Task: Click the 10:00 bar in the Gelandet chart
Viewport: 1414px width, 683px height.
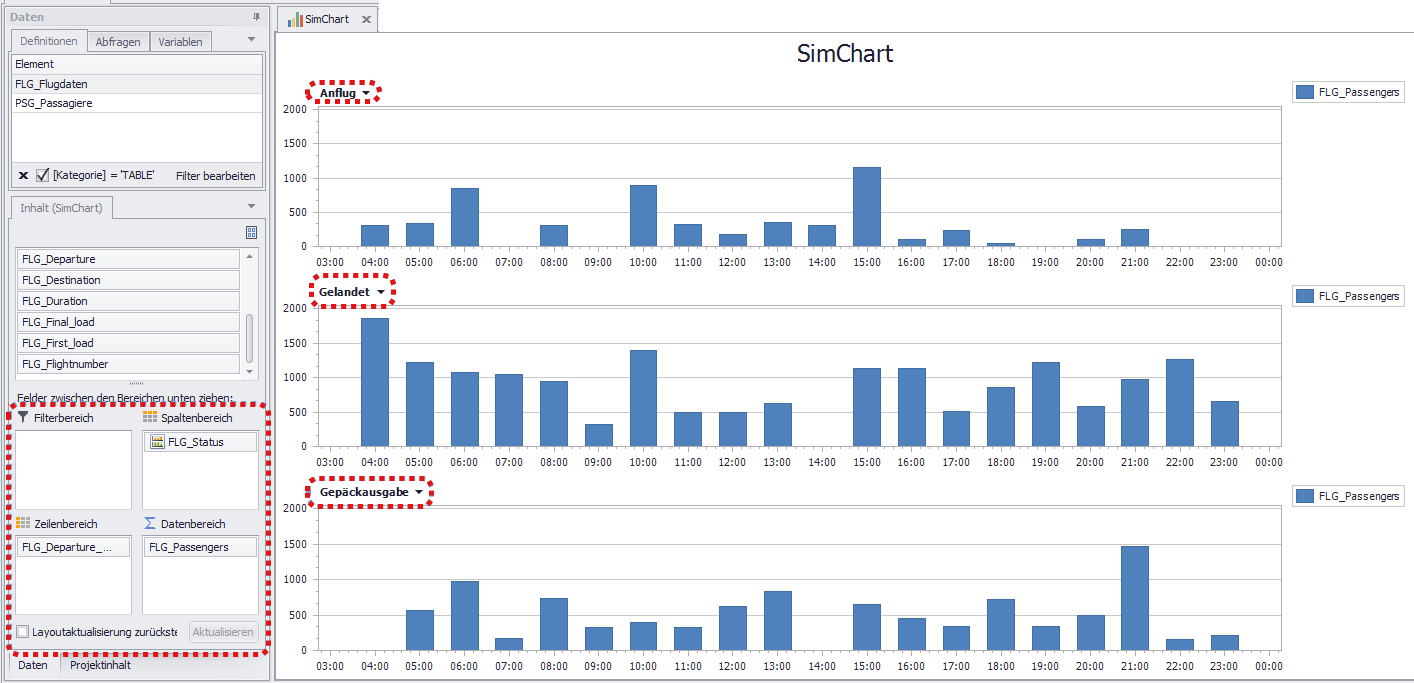Action: click(x=644, y=398)
